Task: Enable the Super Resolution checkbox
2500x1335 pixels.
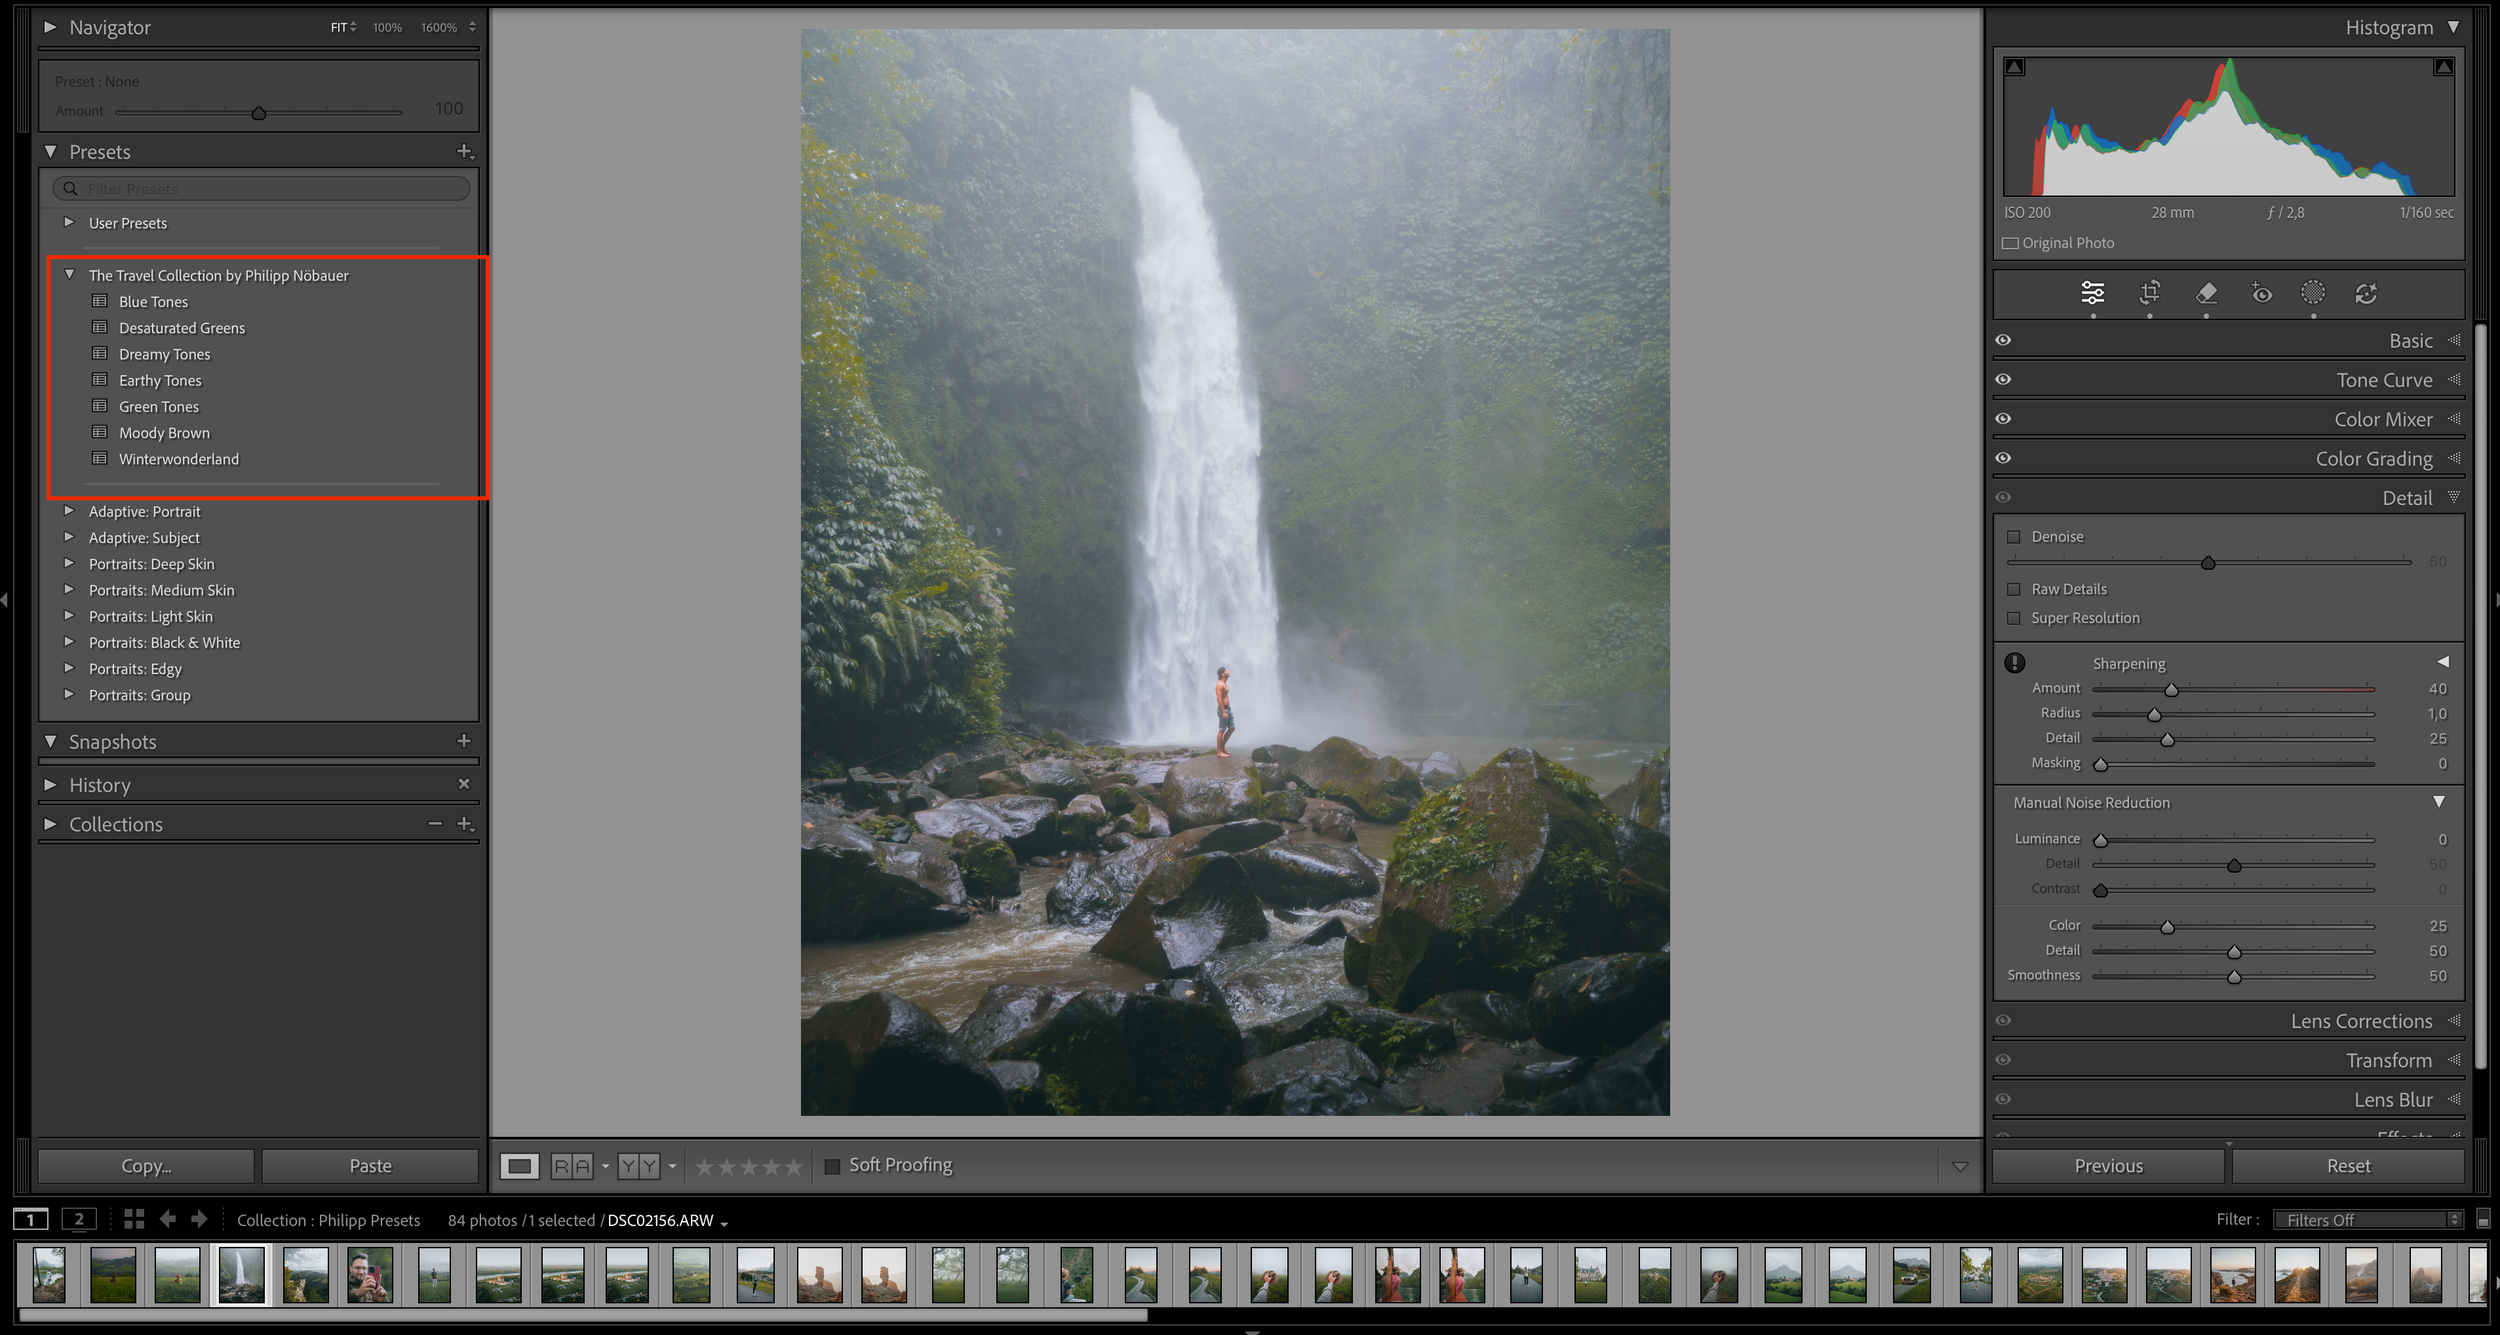Action: (x=2014, y=618)
